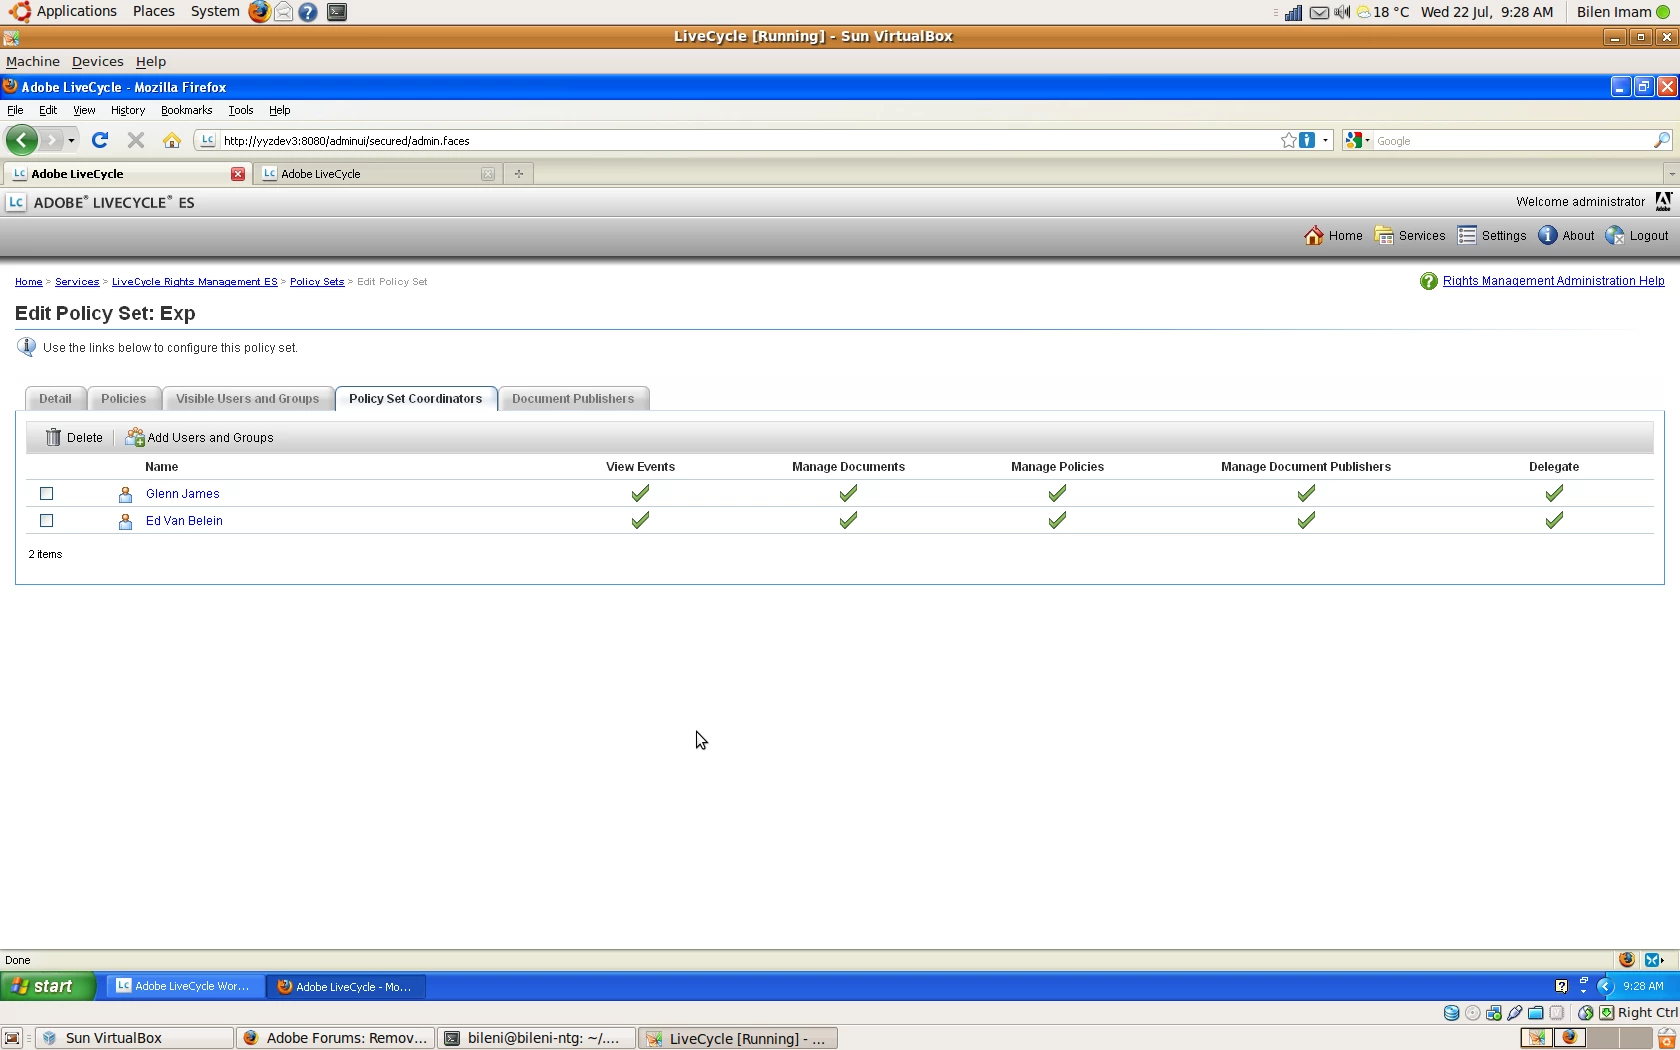Select the Policy Set Coordinators tab

[415, 398]
